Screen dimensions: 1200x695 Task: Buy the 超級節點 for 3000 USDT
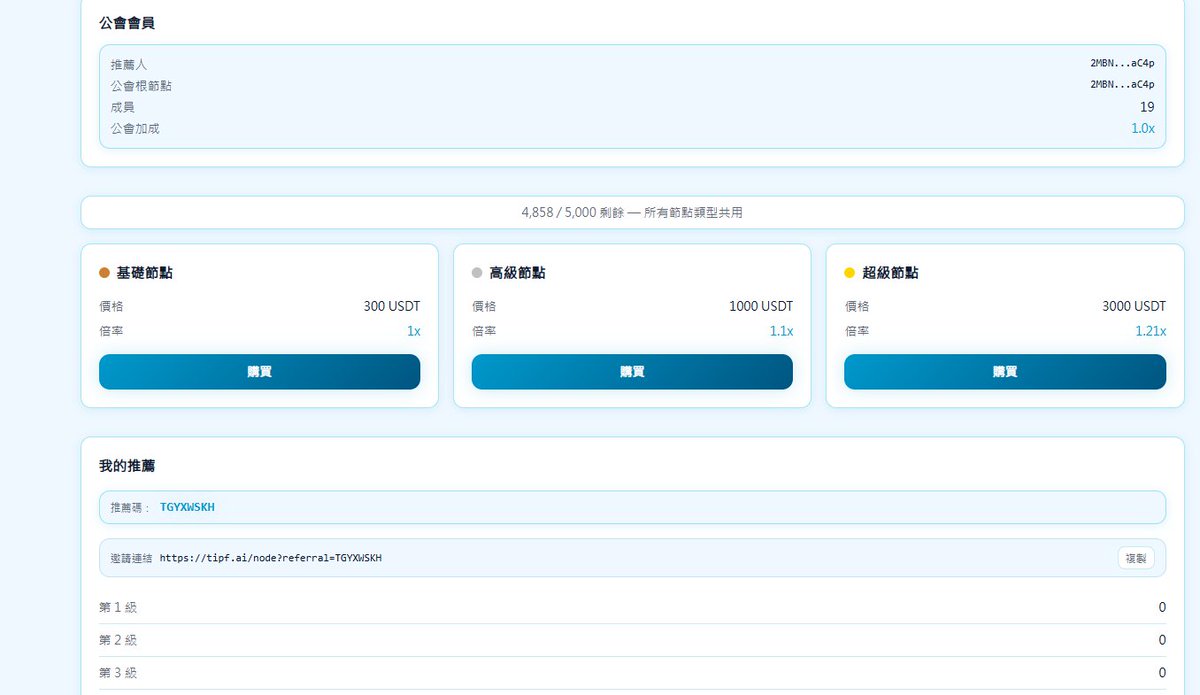(x=1005, y=371)
